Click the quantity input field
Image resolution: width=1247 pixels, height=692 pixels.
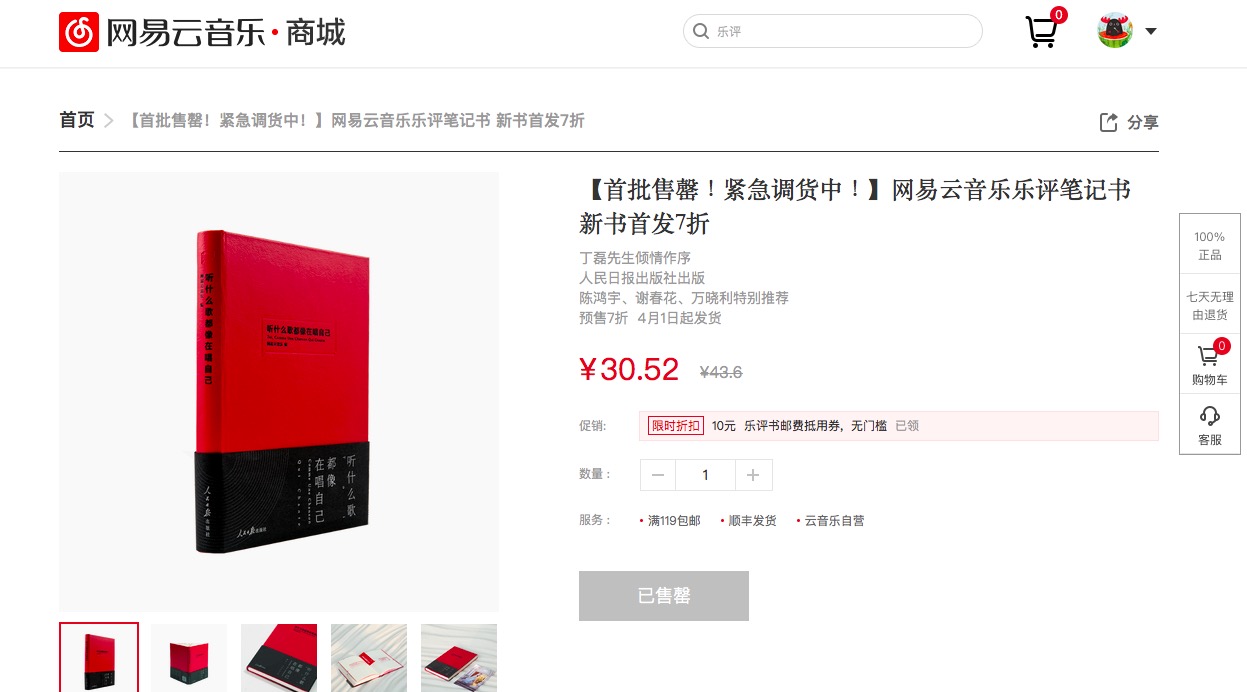[x=705, y=475]
